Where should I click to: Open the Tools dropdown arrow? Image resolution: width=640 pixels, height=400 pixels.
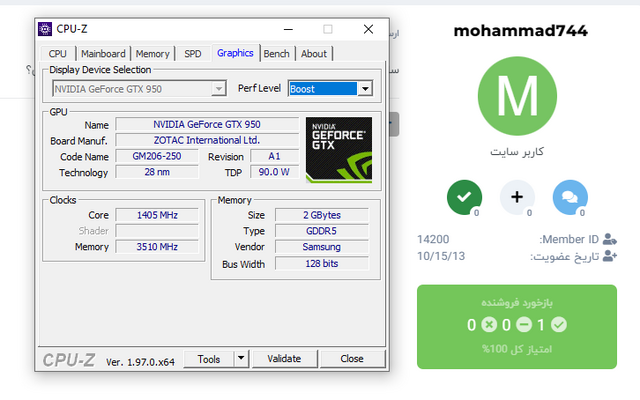pos(240,358)
